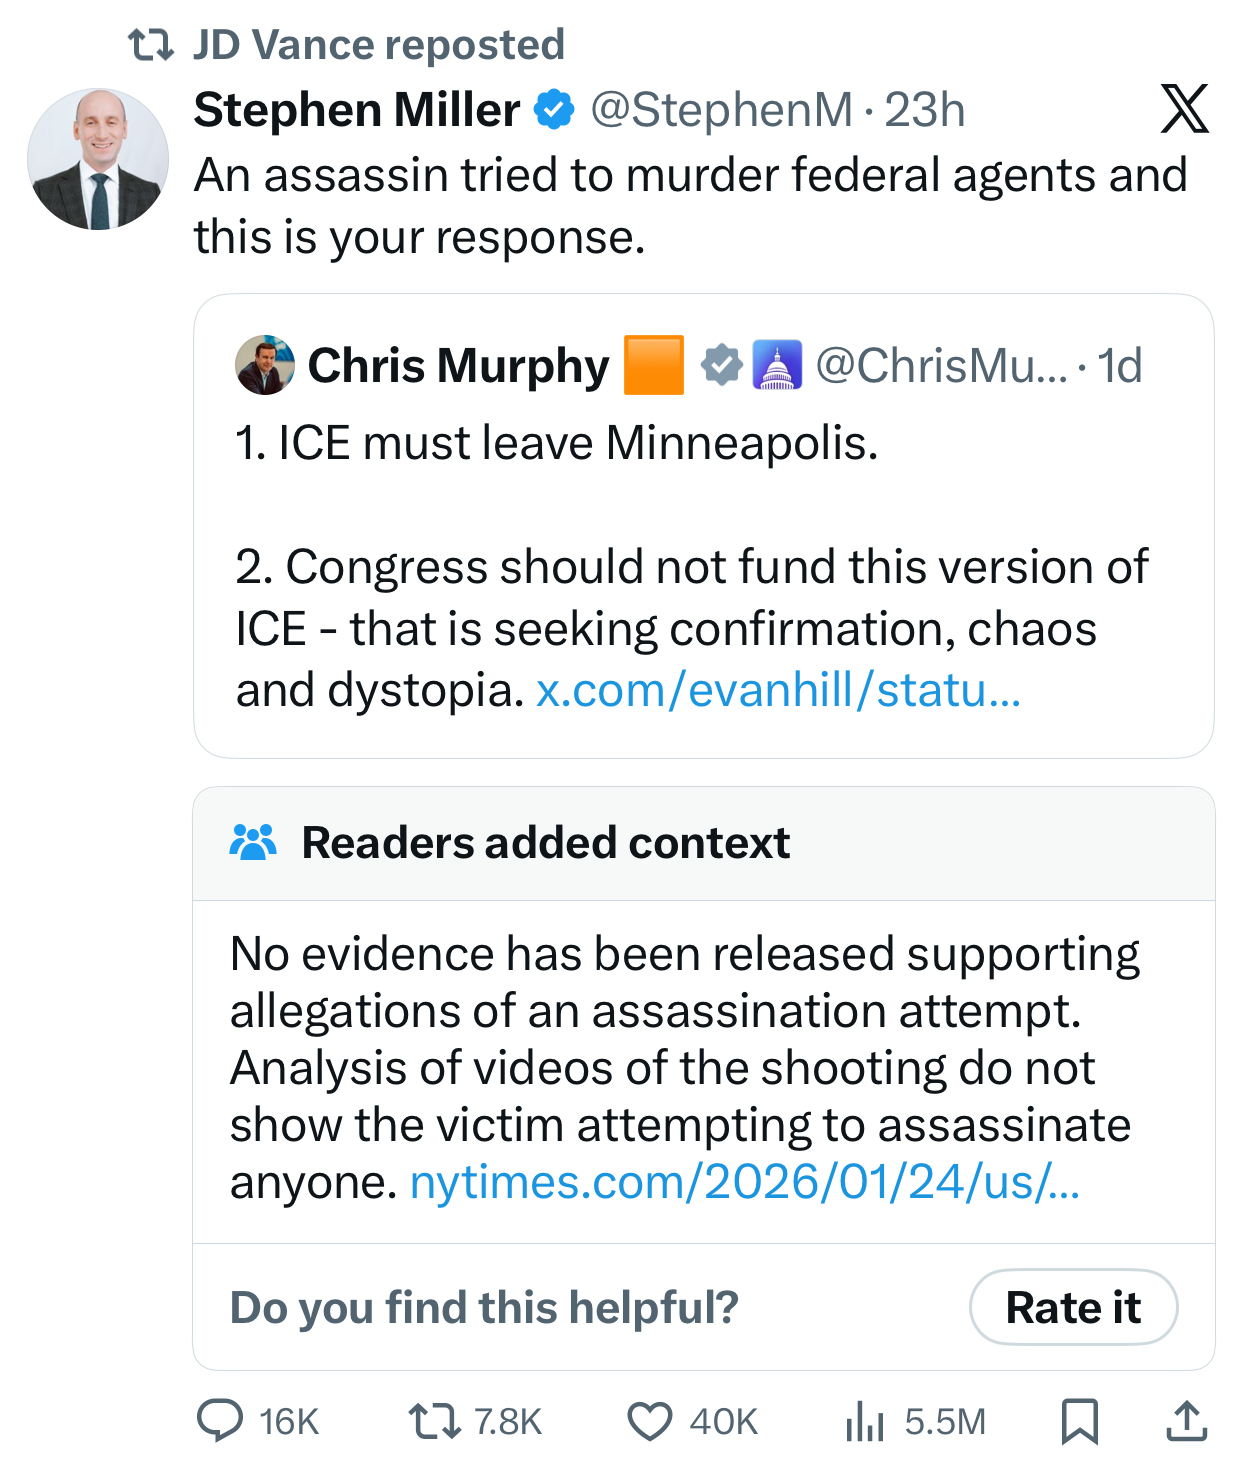The width and height of the screenshot is (1242, 1466).
Task: Click the gray verified badge on quoted post
Action: (721, 366)
